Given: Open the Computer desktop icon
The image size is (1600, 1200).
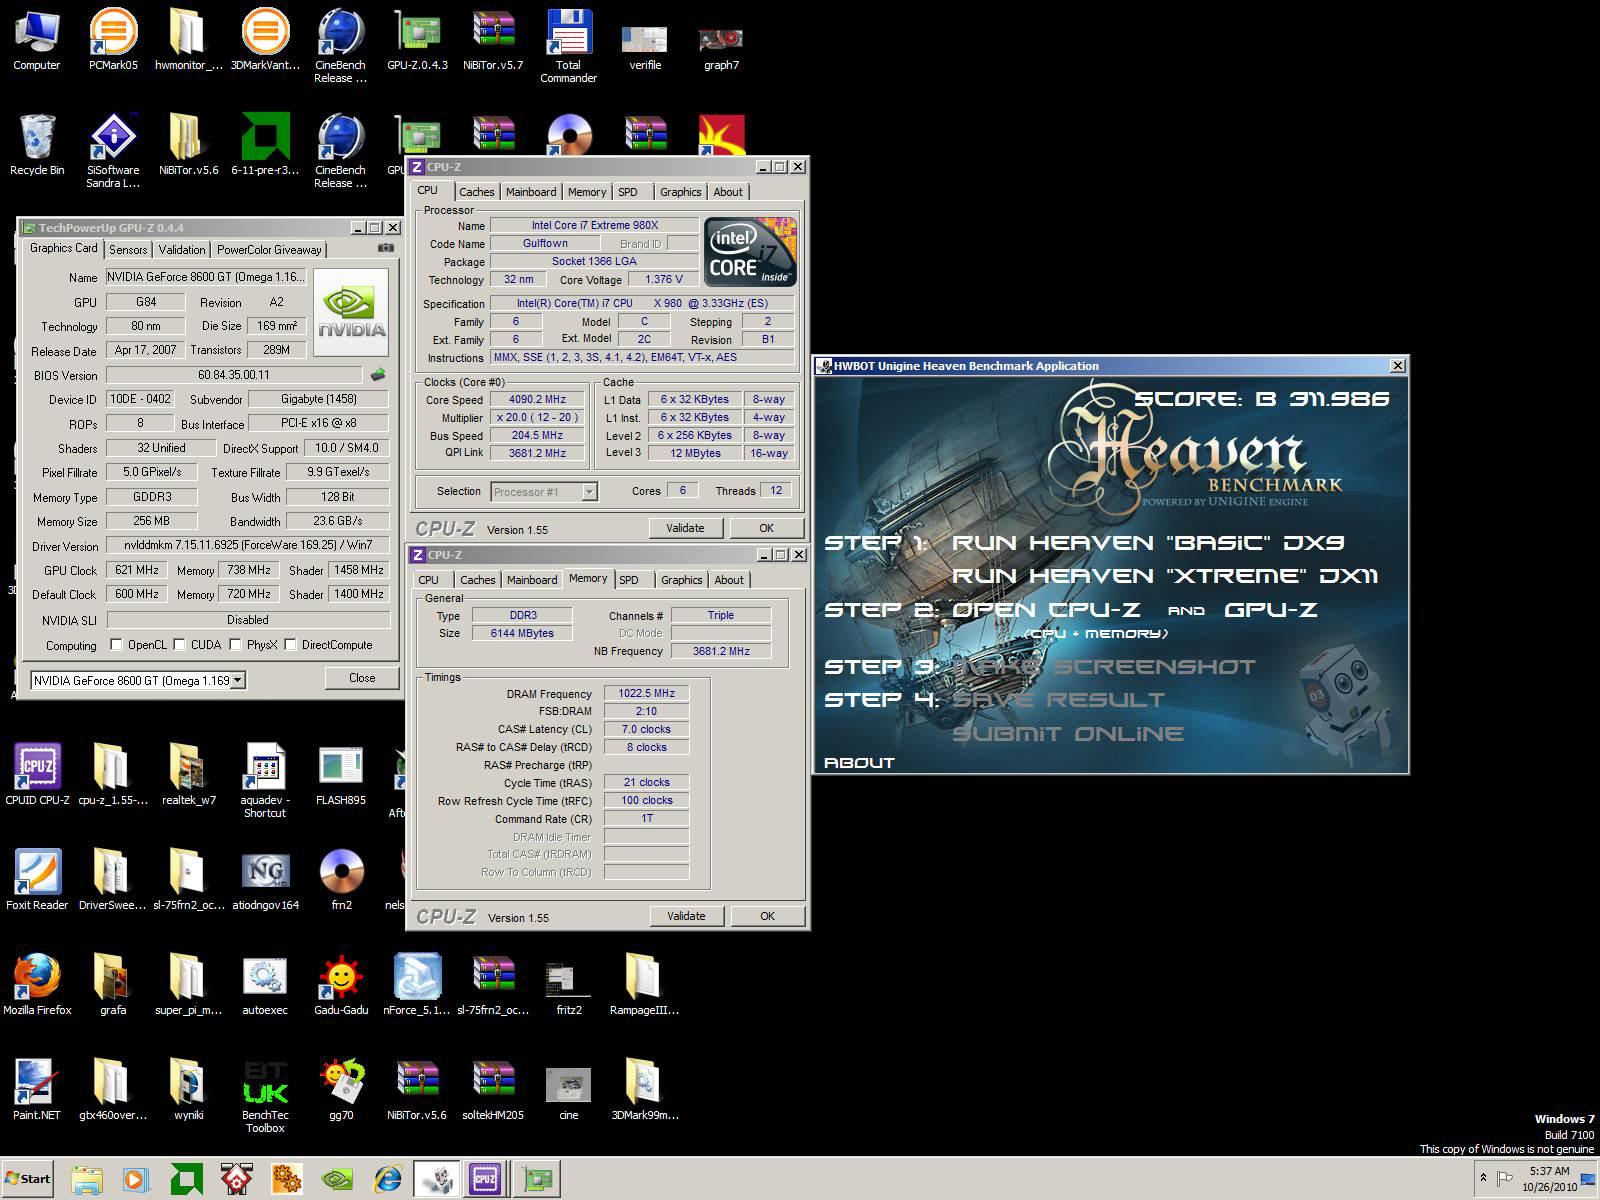Looking at the screenshot, I should (37, 40).
